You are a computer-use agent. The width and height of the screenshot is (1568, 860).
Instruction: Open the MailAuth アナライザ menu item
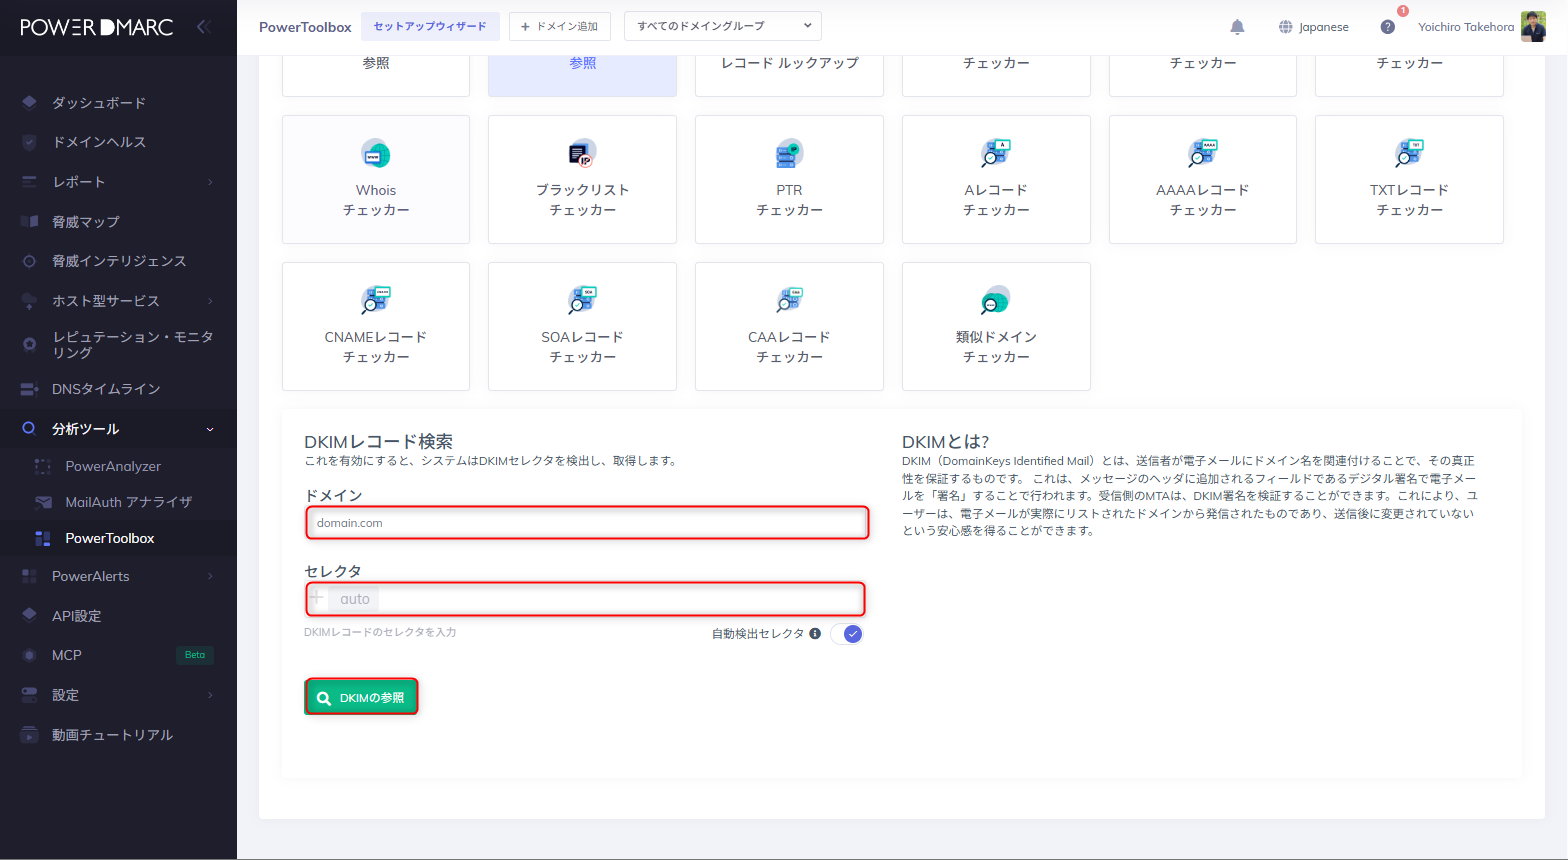point(128,502)
